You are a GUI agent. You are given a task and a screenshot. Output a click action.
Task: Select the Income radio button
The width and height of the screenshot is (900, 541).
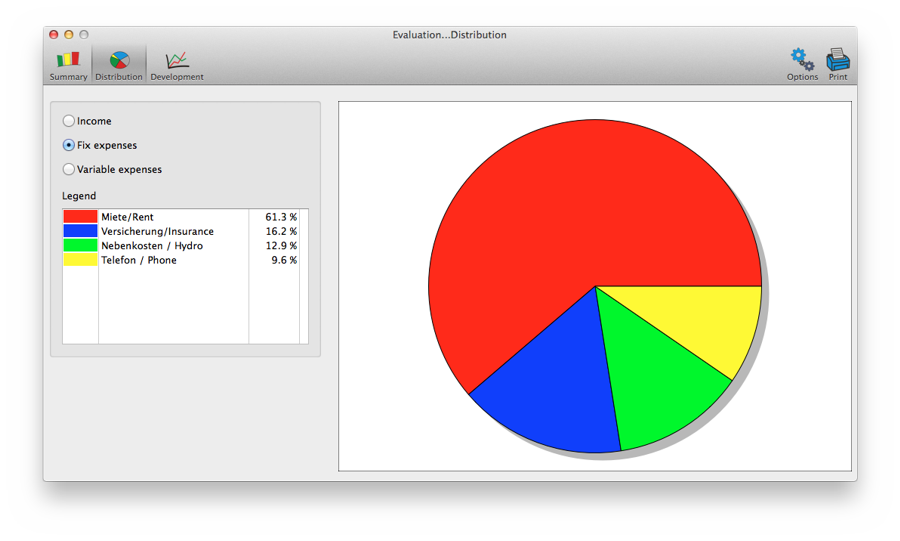(69, 121)
